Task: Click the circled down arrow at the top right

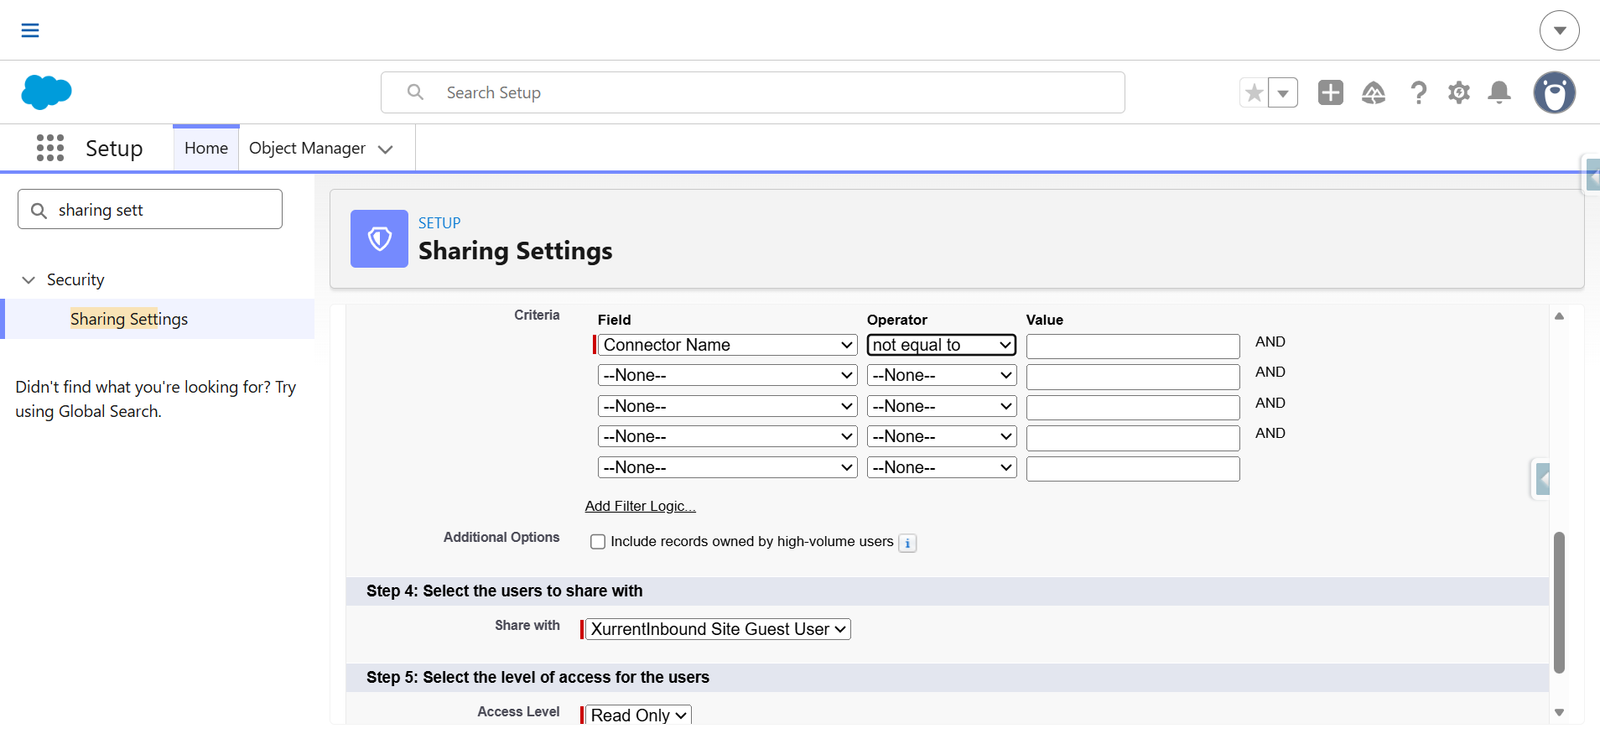Action: coord(1560,30)
